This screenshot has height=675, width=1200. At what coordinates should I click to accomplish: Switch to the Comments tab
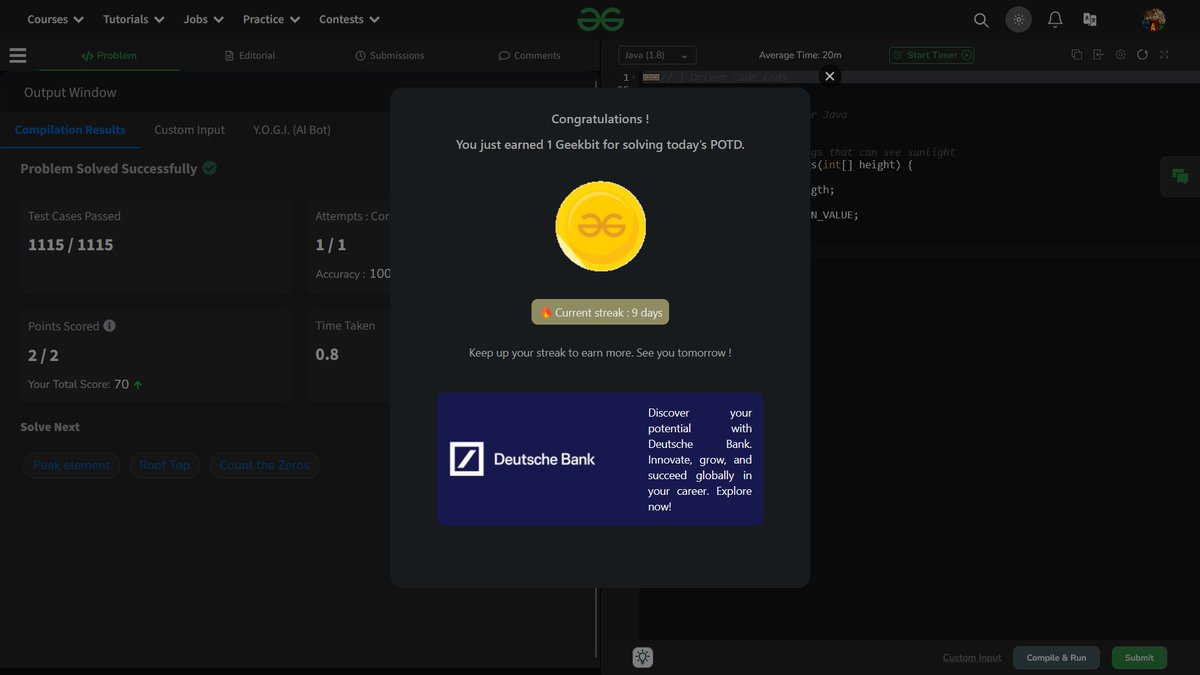[529, 56]
